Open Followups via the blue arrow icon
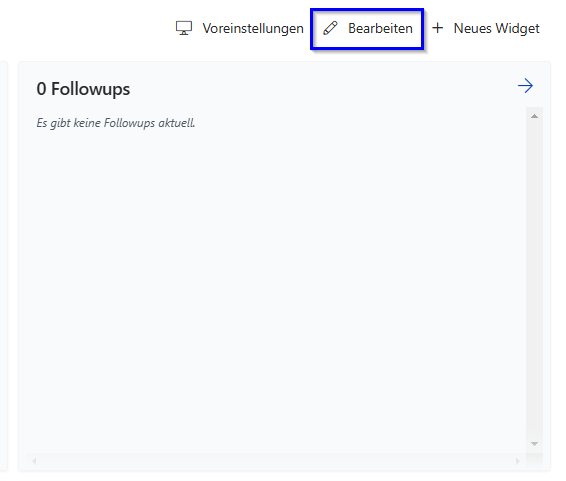The width and height of the screenshot is (566, 481). [x=525, y=86]
